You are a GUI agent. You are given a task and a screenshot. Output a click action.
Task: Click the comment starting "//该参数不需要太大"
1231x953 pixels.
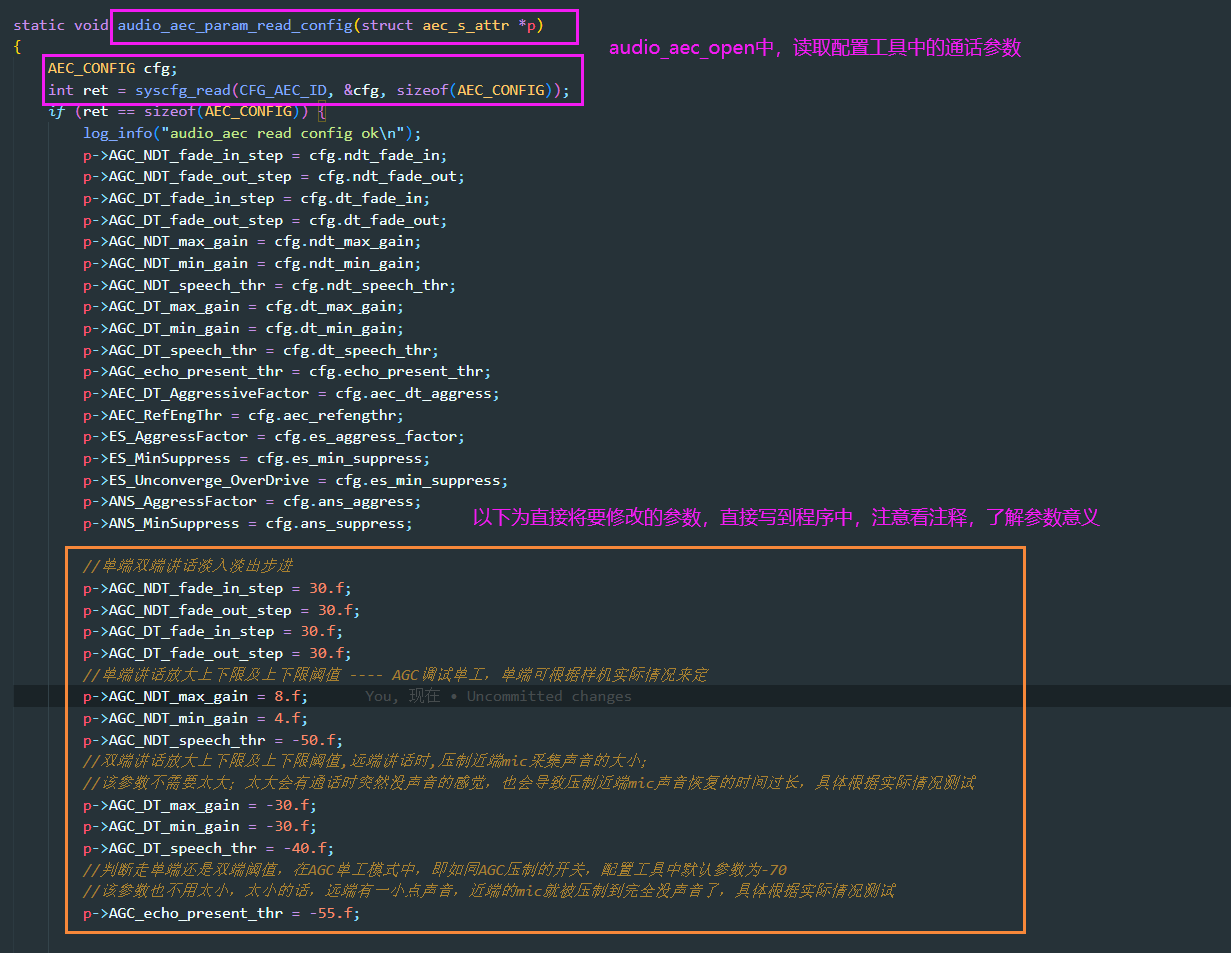pyautogui.click(x=529, y=783)
